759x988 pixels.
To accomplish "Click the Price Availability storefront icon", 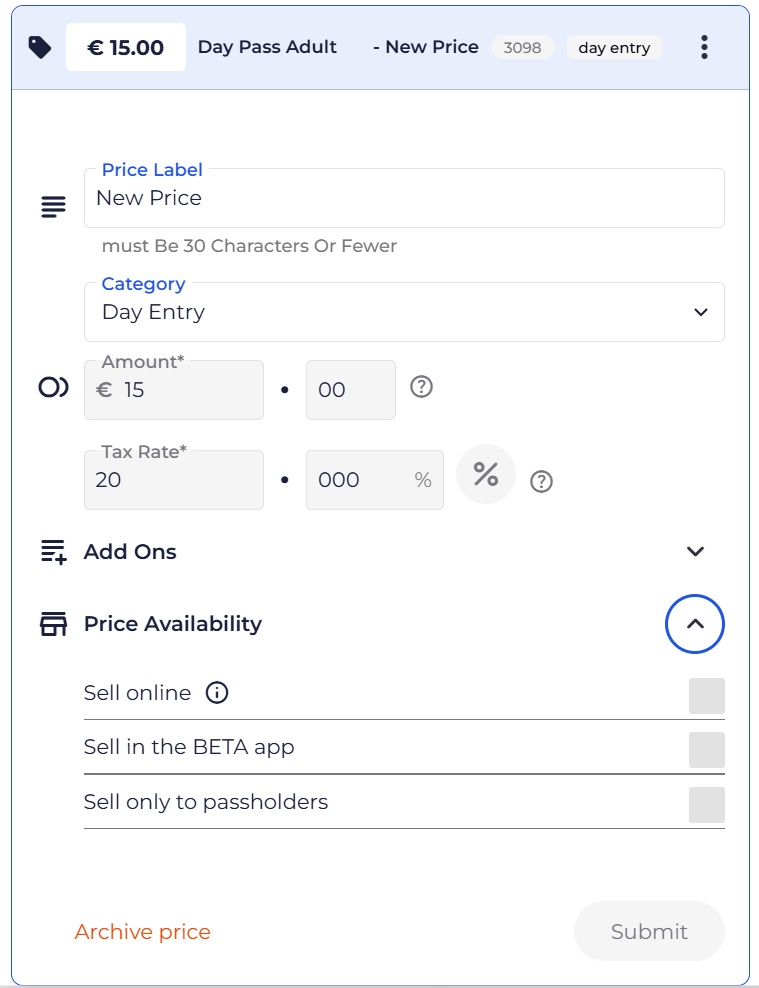I will pyautogui.click(x=53, y=624).
